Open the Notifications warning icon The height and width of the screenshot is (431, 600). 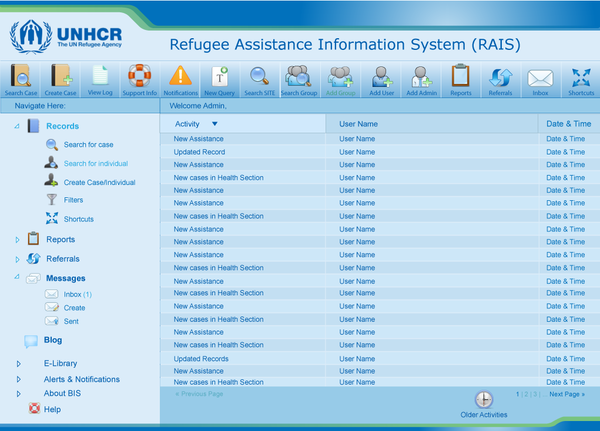pyautogui.click(x=180, y=77)
